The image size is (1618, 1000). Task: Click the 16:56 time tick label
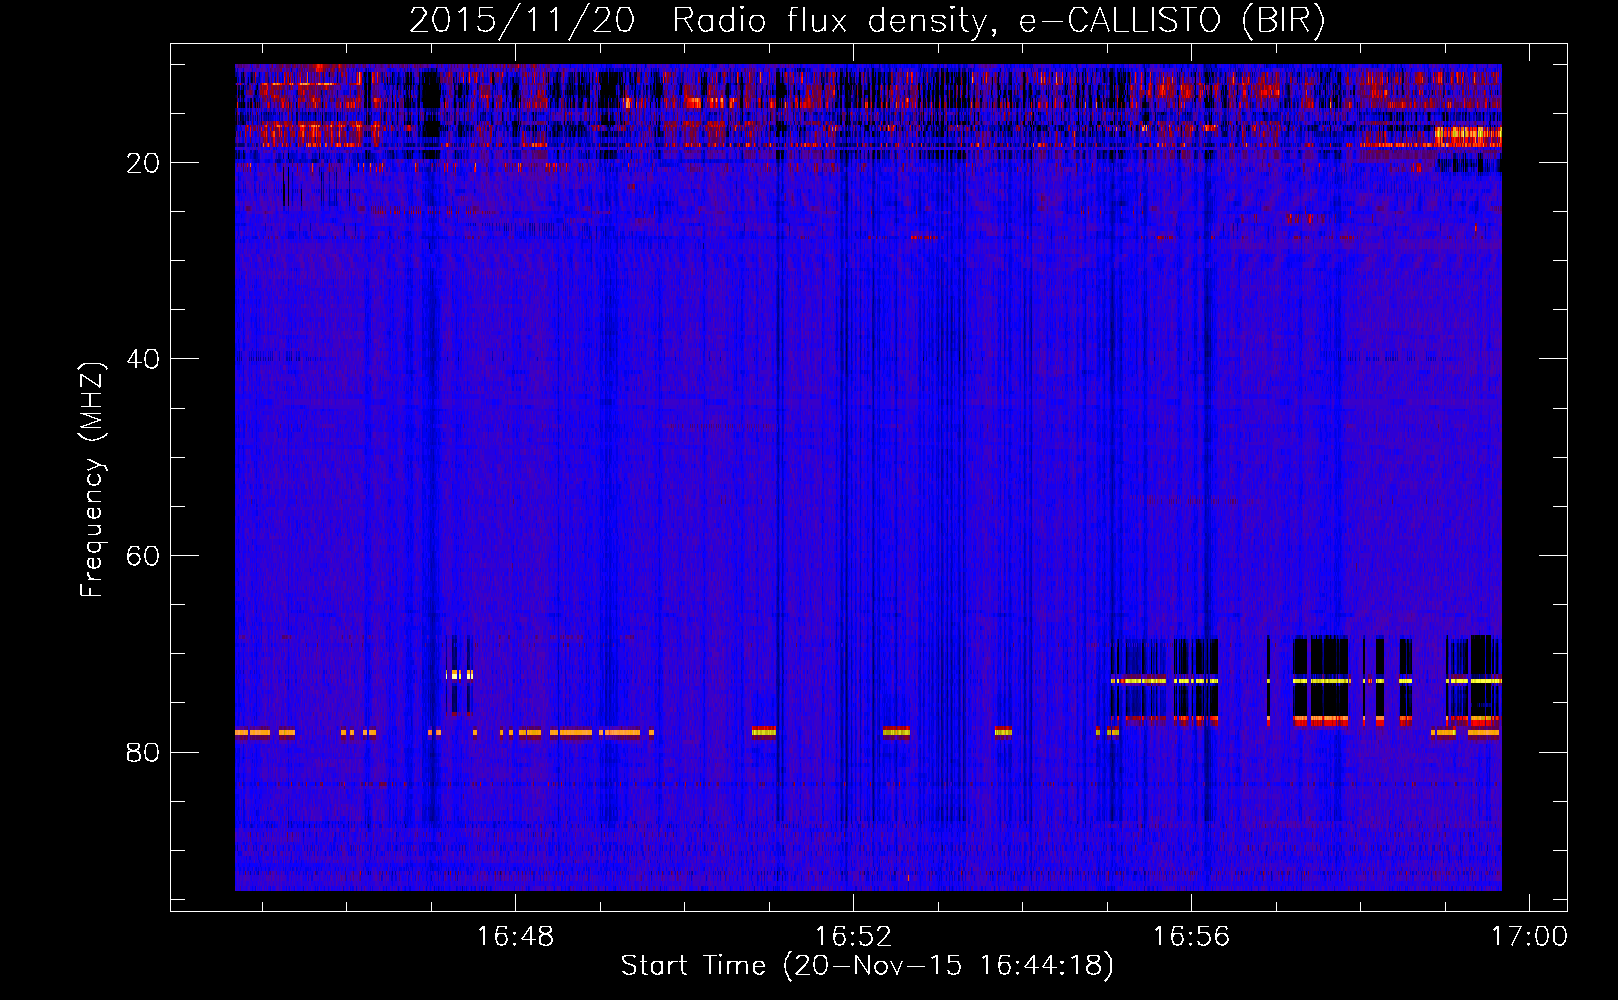(x=1191, y=936)
